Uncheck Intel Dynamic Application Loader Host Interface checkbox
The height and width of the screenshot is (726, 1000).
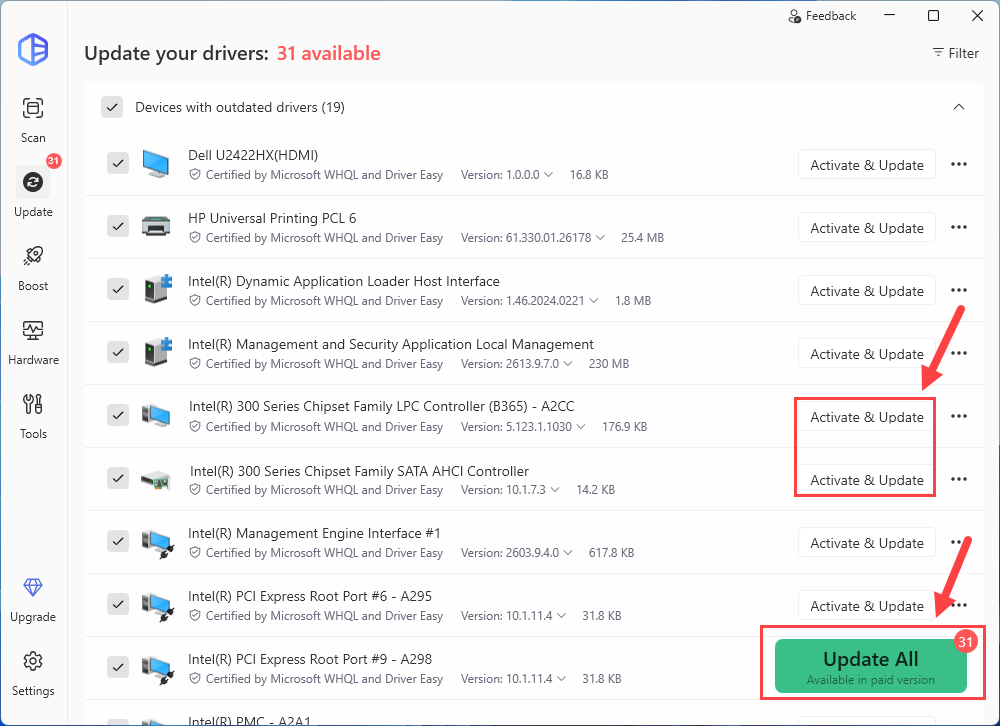click(x=118, y=289)
